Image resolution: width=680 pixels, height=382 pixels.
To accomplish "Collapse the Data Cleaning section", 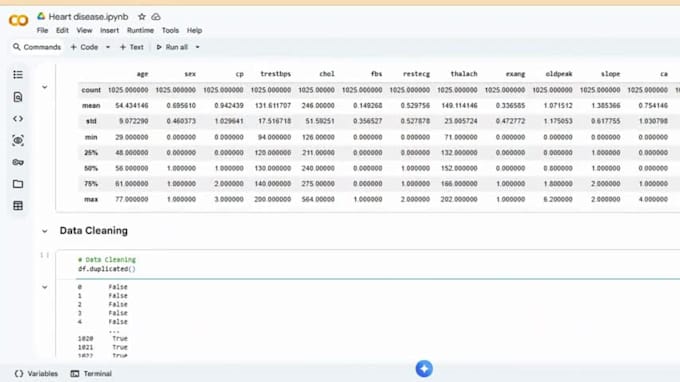I will tap(45, 231).
